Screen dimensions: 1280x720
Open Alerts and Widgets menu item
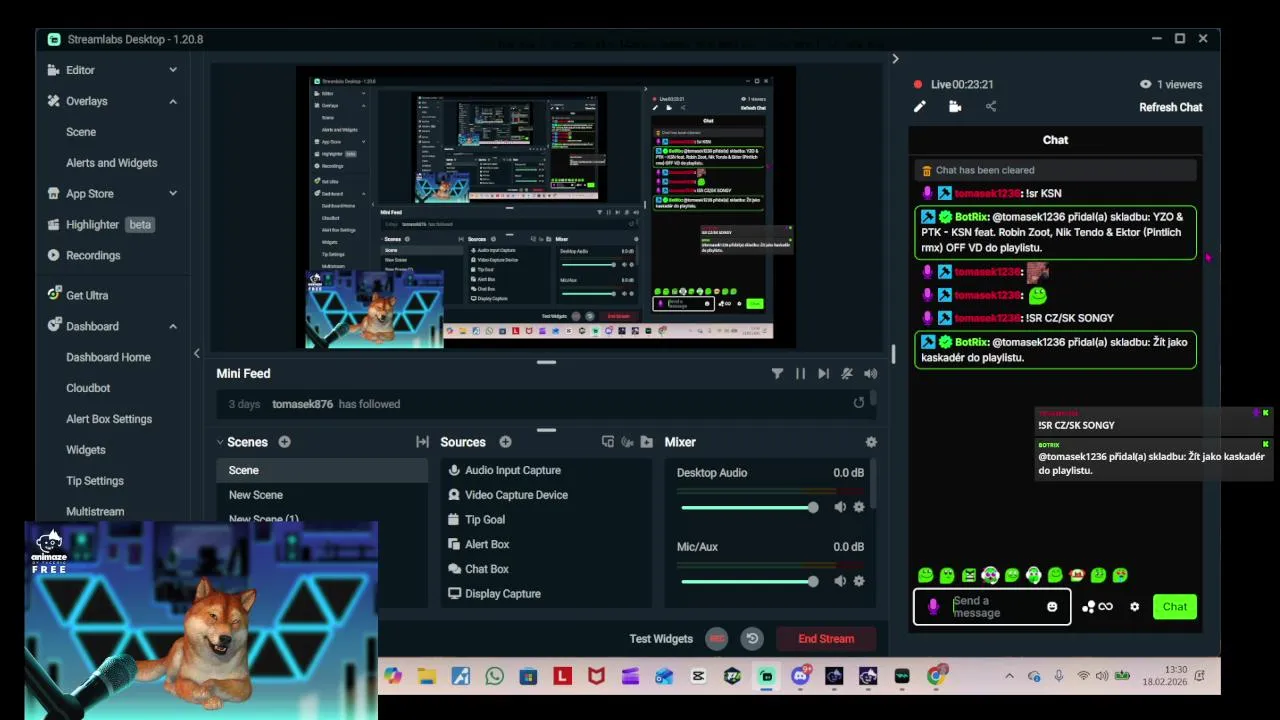click(x=111, y=163)
